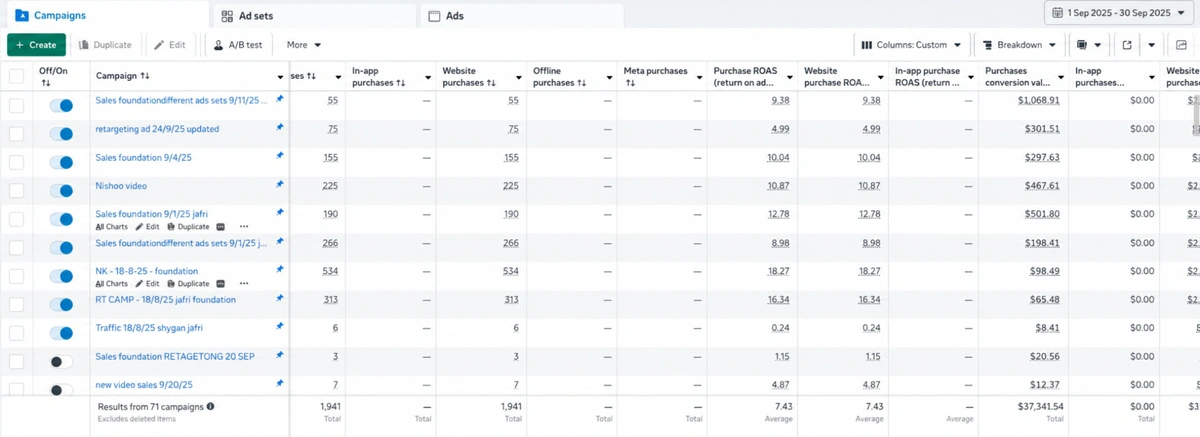The height and width of the screenshot is (437, 1200).
Task: Select checkbox for Sales foundation 9/4/25 row
Action: pyautogui.click(x=16, y=162)
